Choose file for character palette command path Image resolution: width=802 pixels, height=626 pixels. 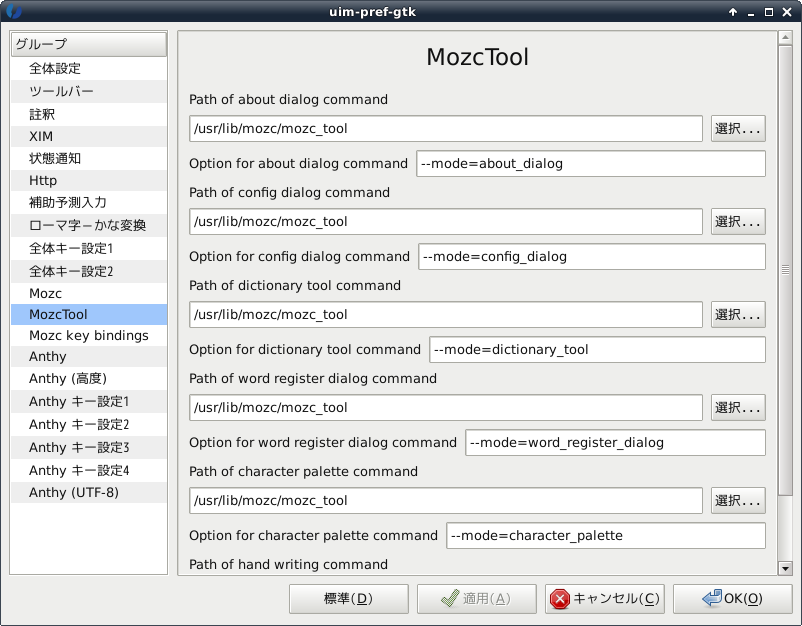click(x=738, y=501)
